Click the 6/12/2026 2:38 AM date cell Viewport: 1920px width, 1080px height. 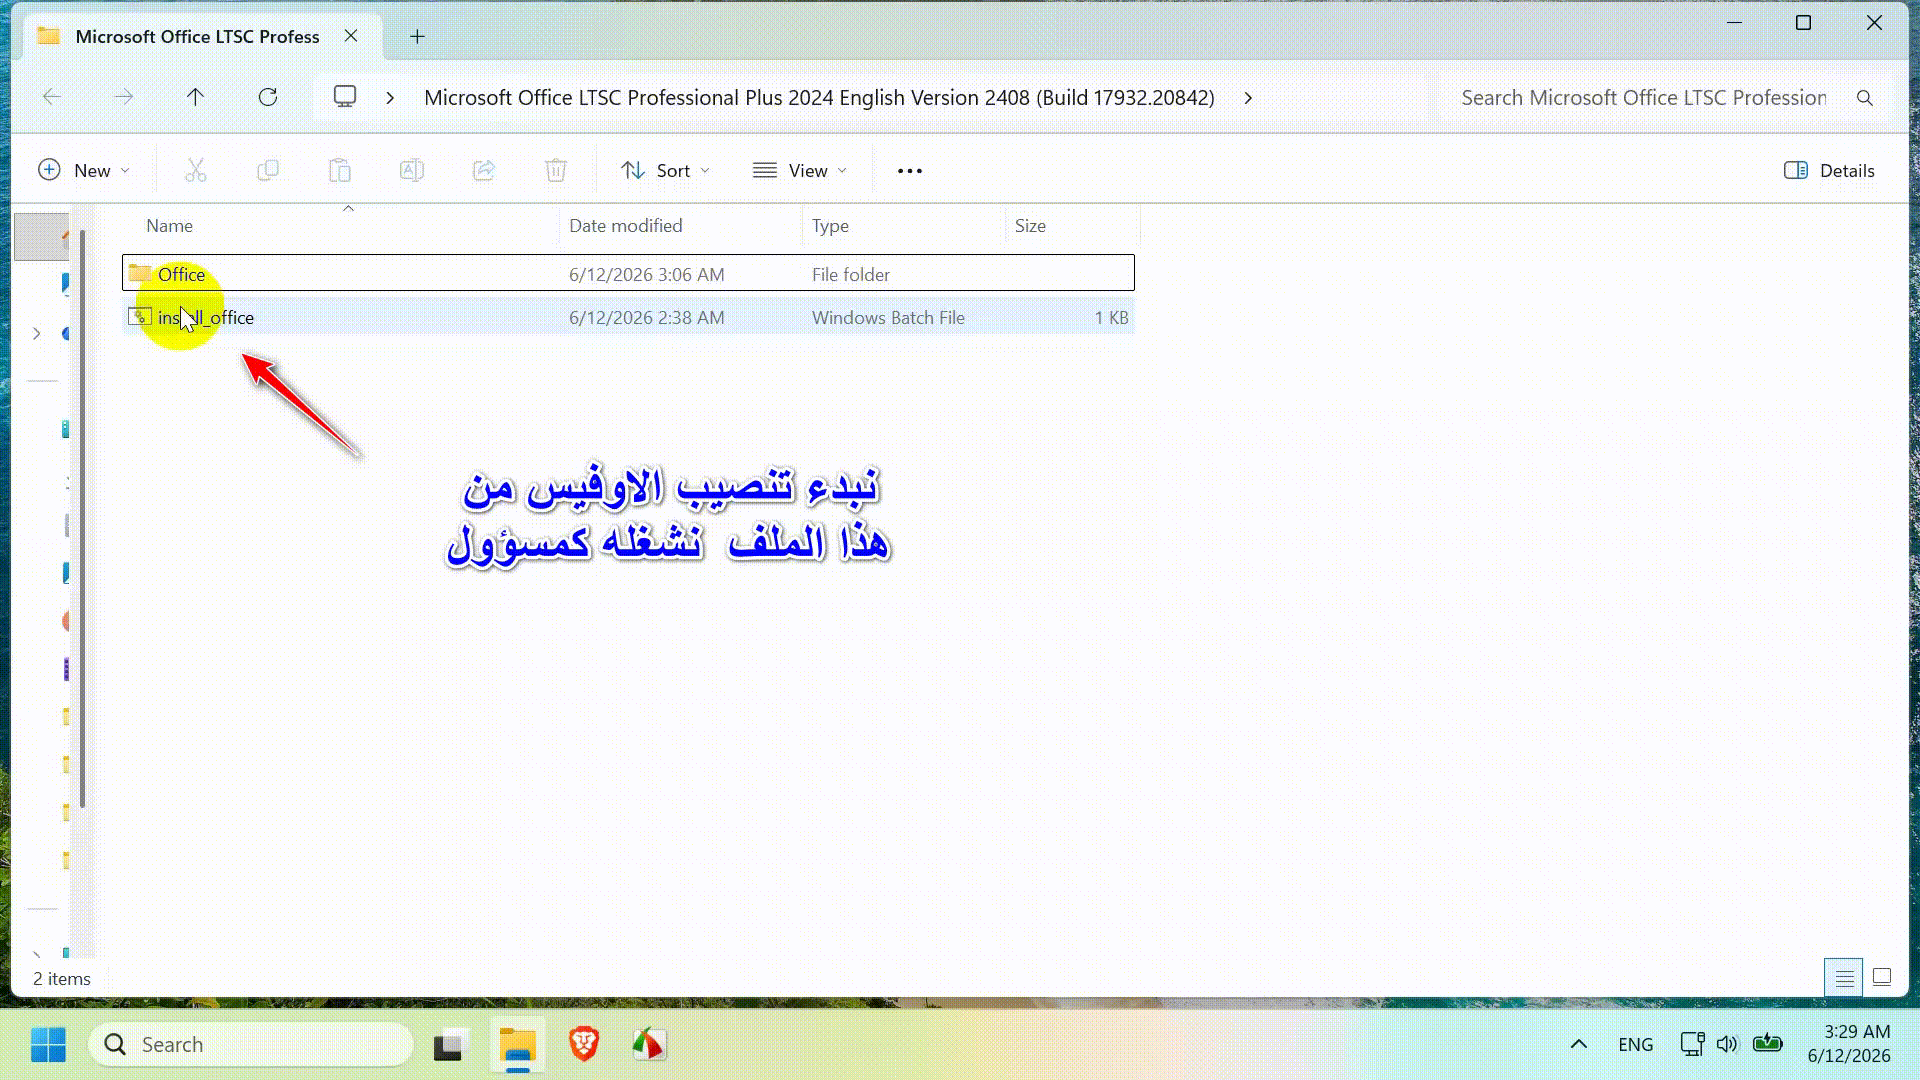(646, 318)
